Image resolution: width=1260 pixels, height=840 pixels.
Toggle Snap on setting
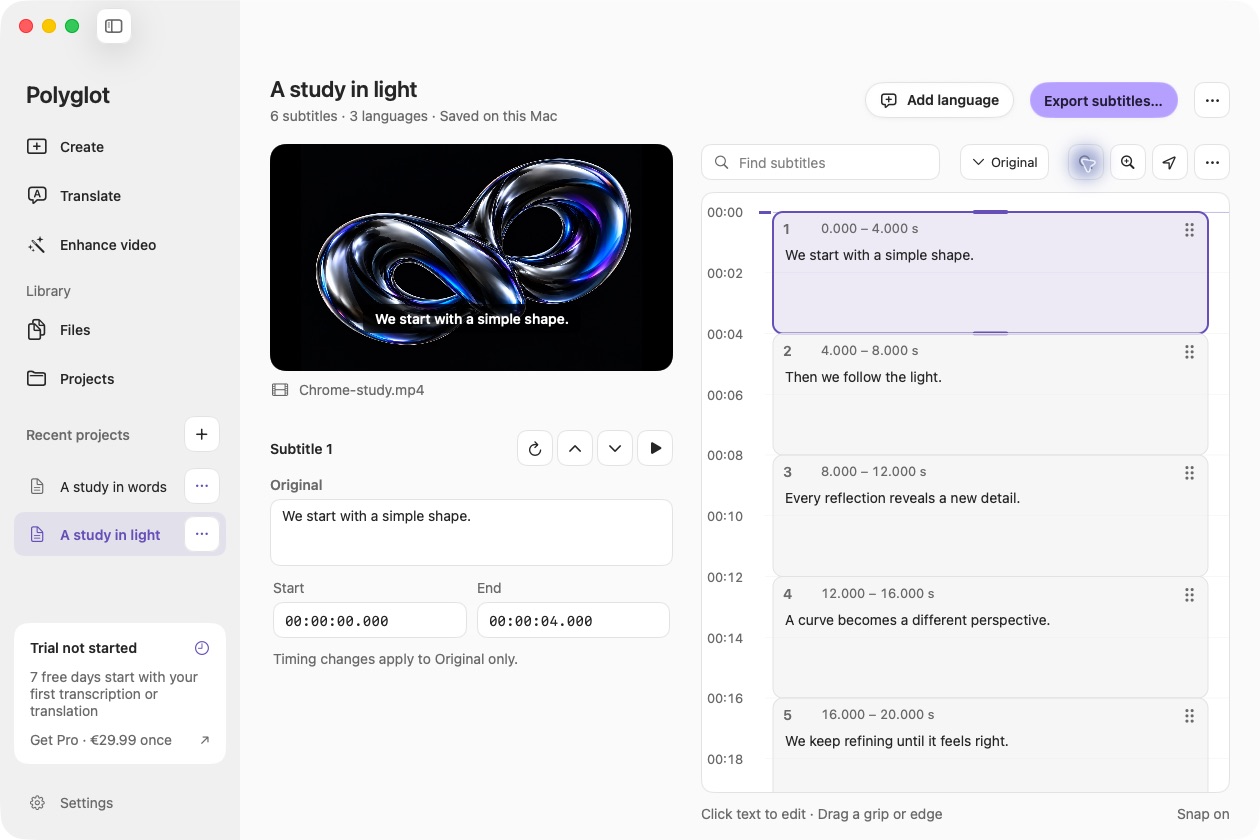pyautogui.click(x=1203, y=814)
